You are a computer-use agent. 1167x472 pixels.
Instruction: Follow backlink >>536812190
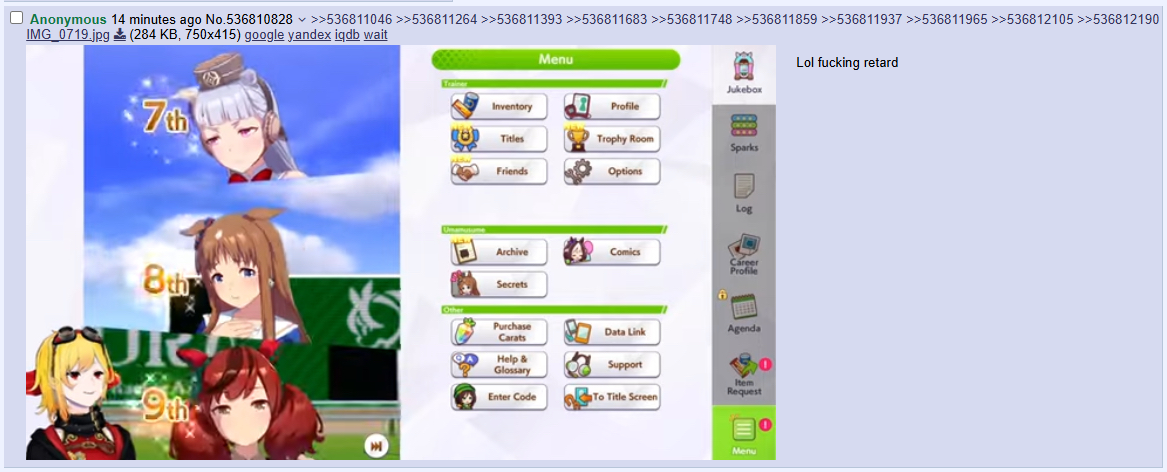pyautogui.click(x=1117, y=19)
